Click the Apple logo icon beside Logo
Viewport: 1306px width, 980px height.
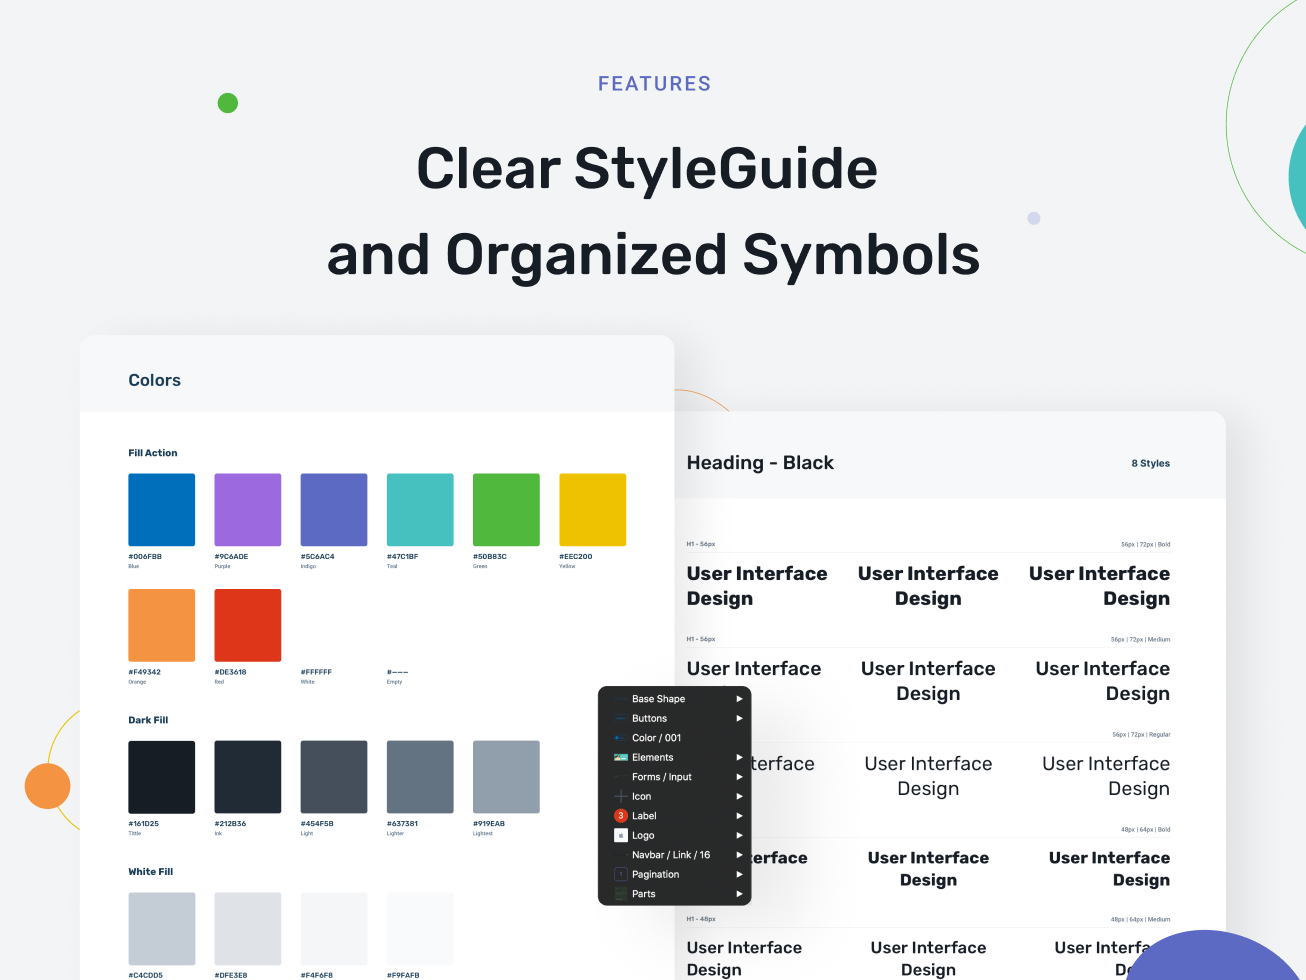pyautogui.click(x=621, y=835)
